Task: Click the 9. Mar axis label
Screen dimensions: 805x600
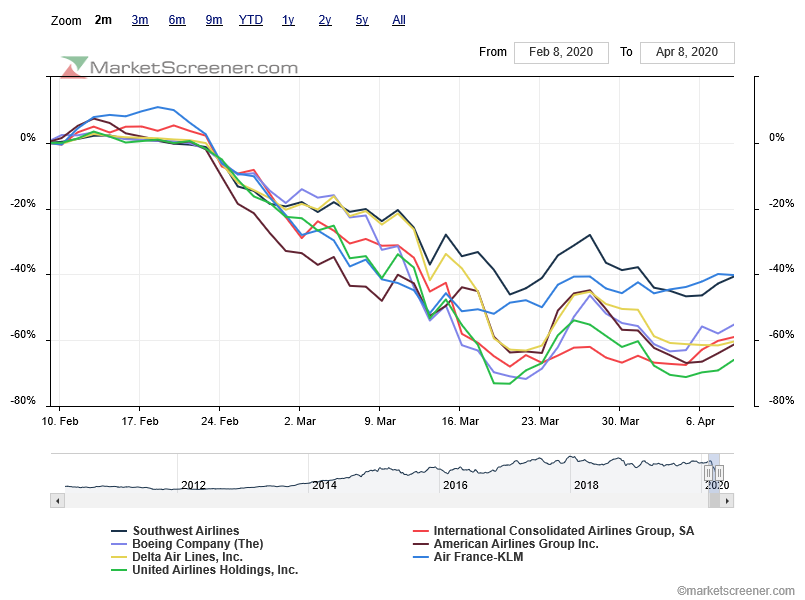Action: click(x=380, y=421)
